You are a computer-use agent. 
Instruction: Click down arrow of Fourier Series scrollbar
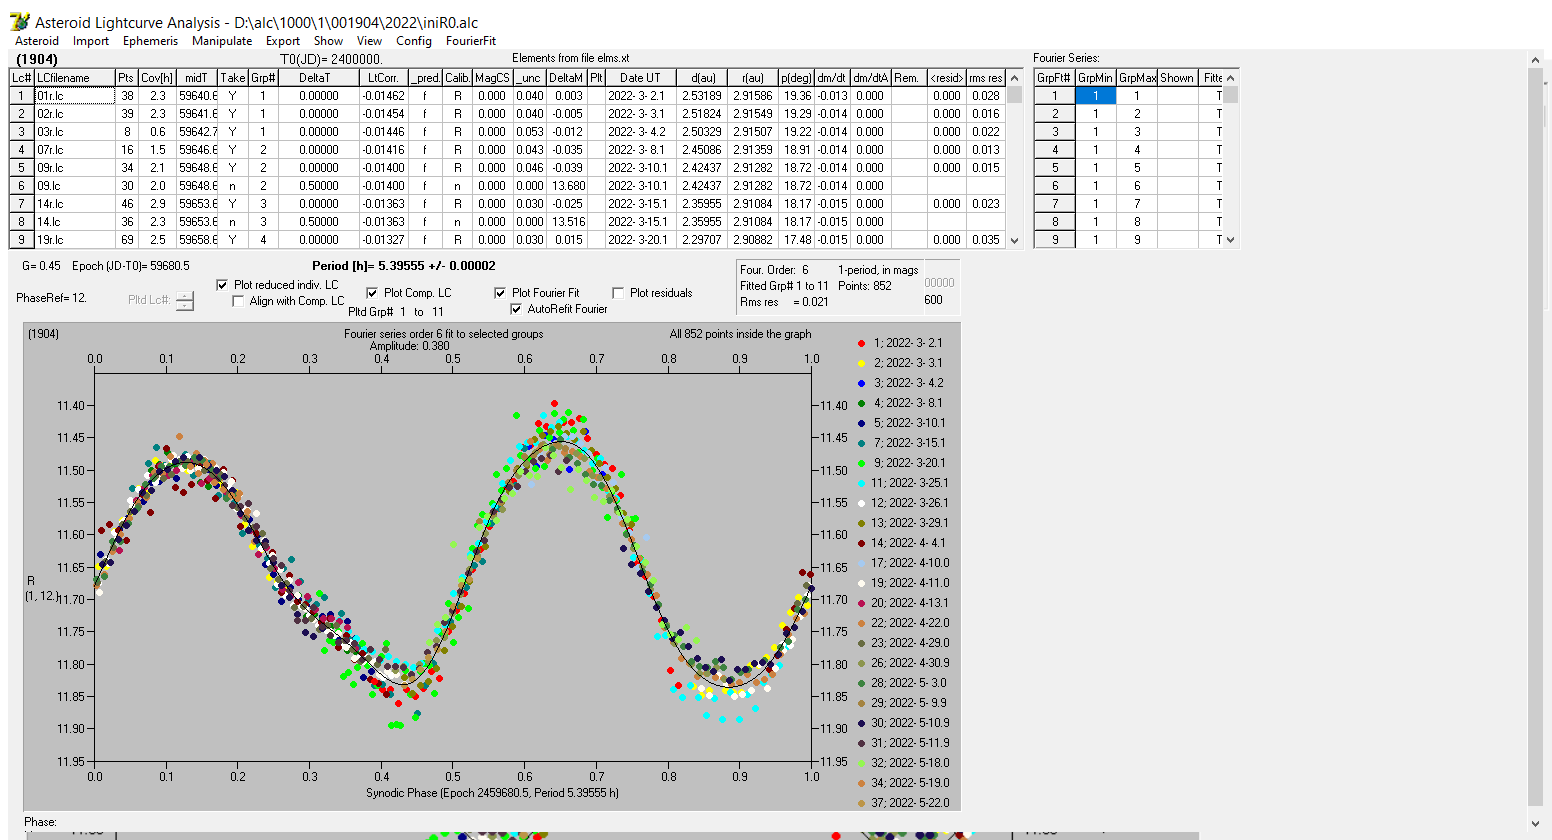1231,240
